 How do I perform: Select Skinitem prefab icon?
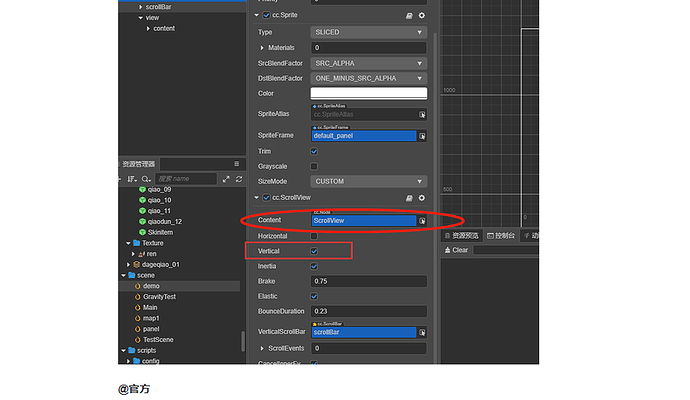point(142,232)
